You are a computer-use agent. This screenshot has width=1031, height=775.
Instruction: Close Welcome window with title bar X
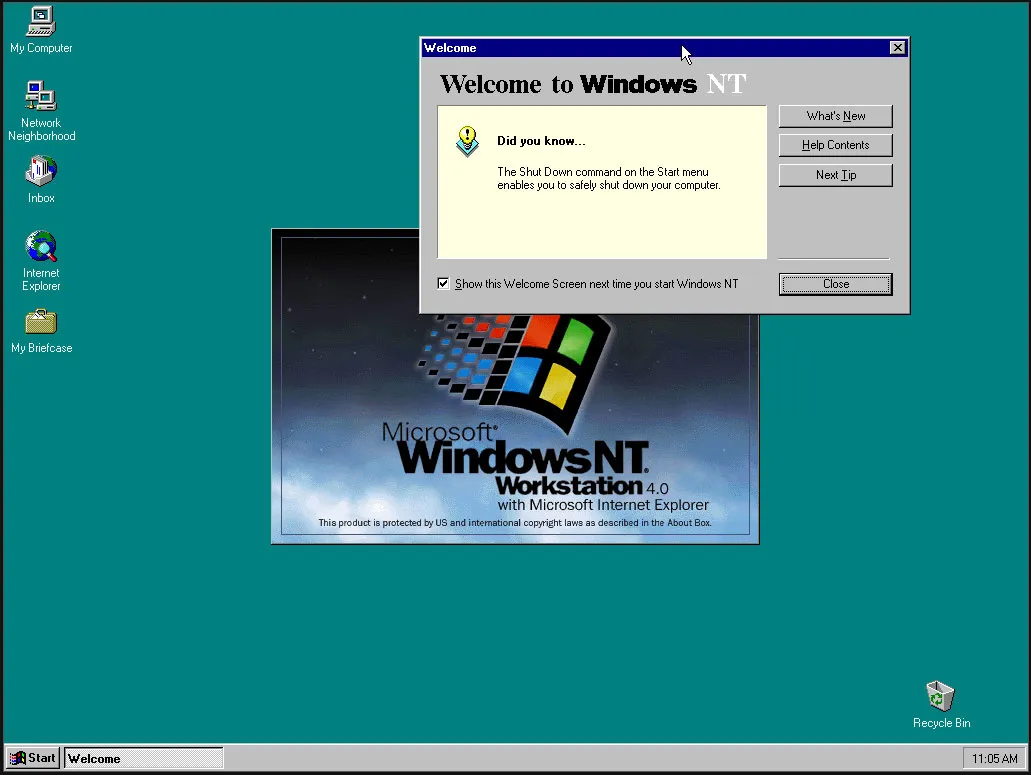coord(898,47)
